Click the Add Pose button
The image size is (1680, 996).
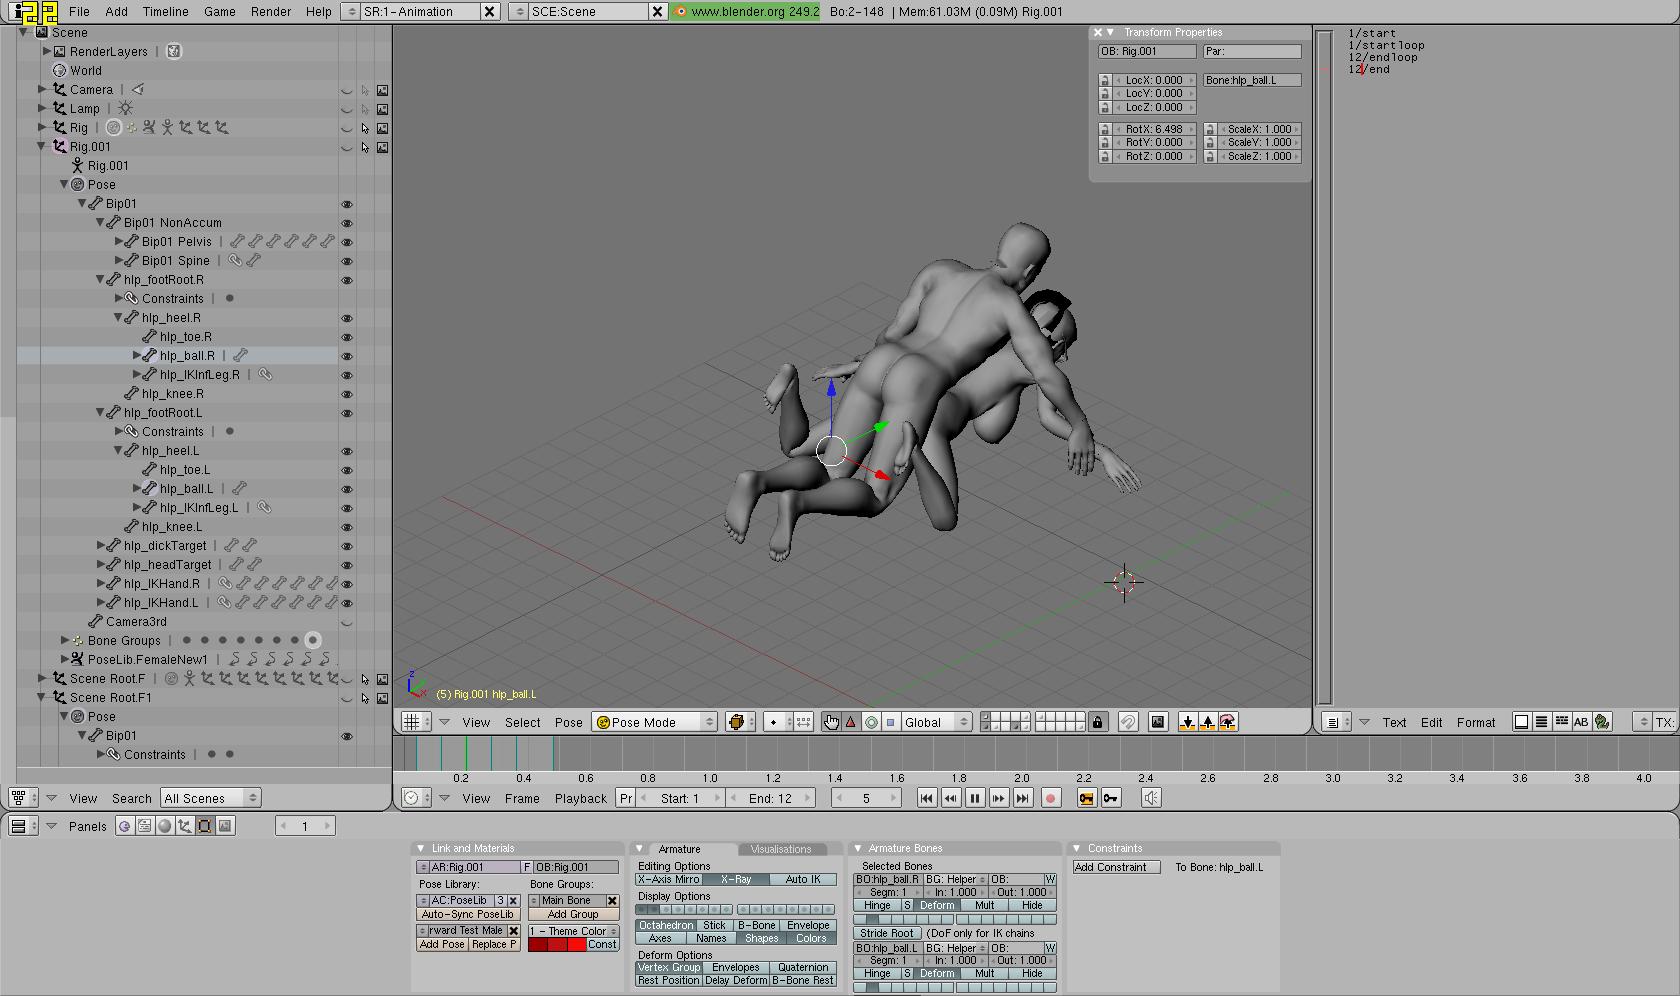tap(442, 944)
